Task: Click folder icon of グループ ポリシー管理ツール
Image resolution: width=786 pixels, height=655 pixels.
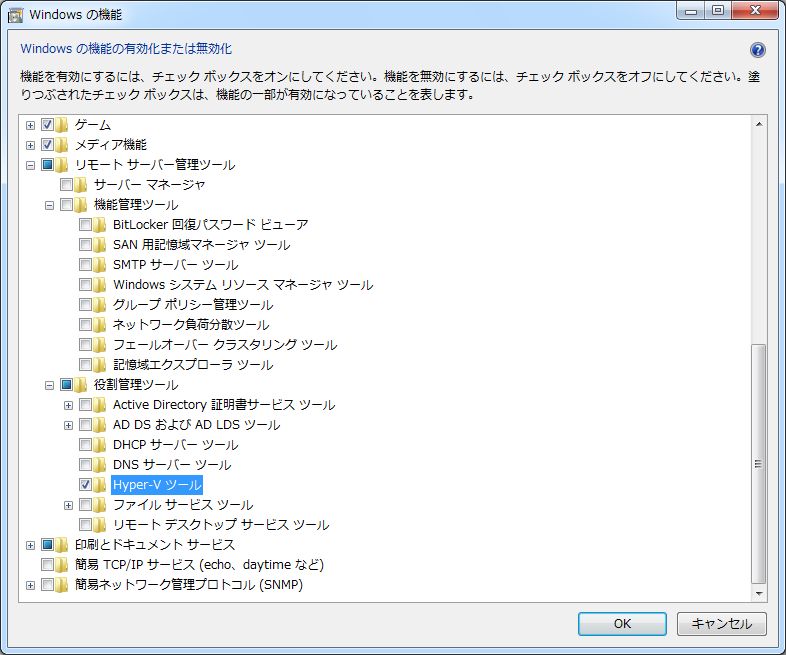Action: tap(100, 305)
